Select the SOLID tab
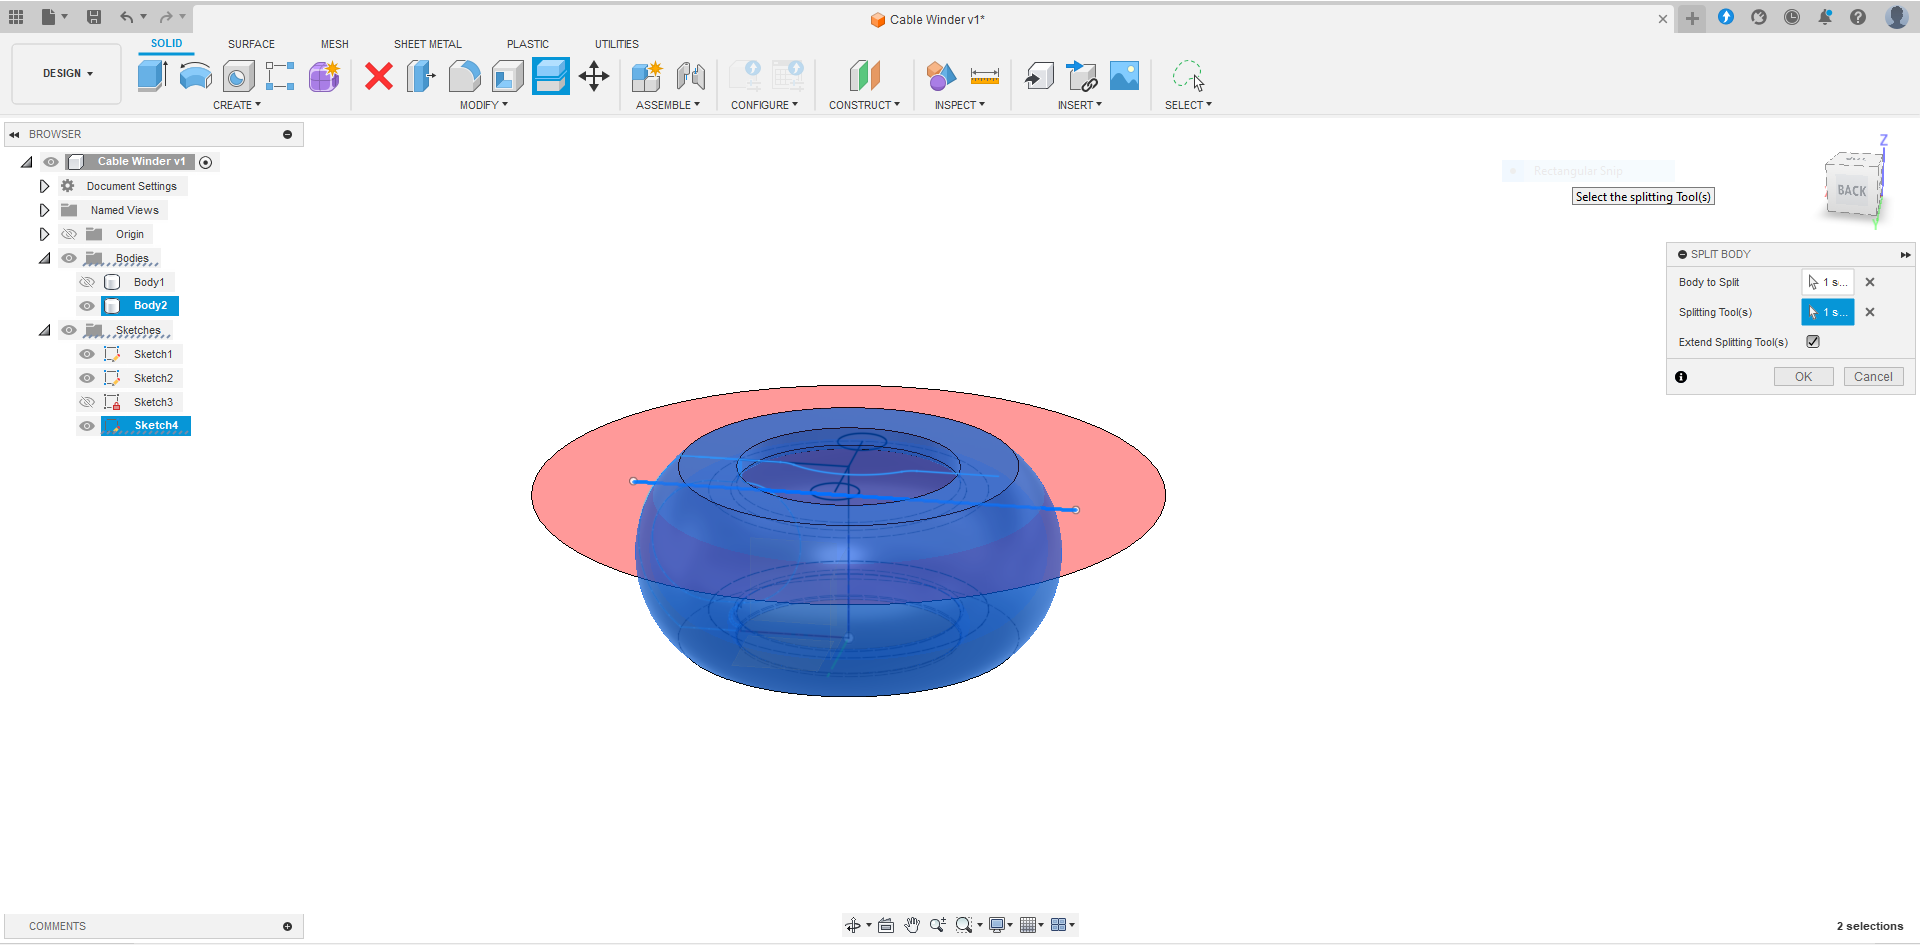 [167, 44]
